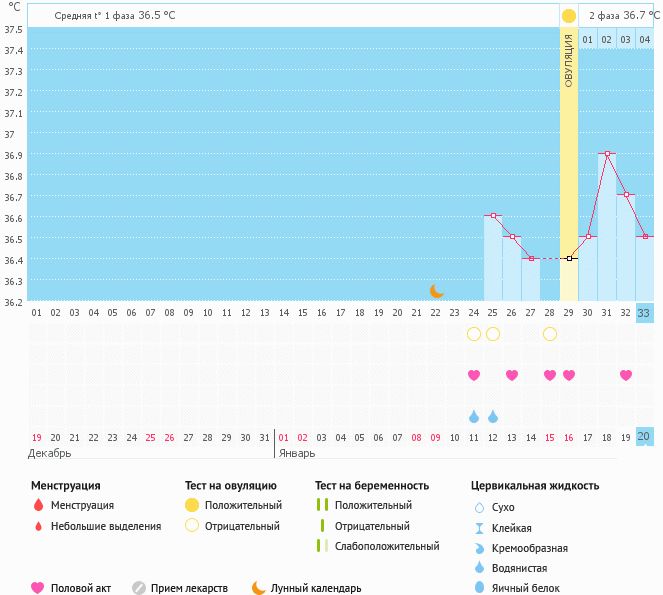Click phase 2 day 04 header cell
This screenshot has height=595, width=663.
click(x=645, y=40)
